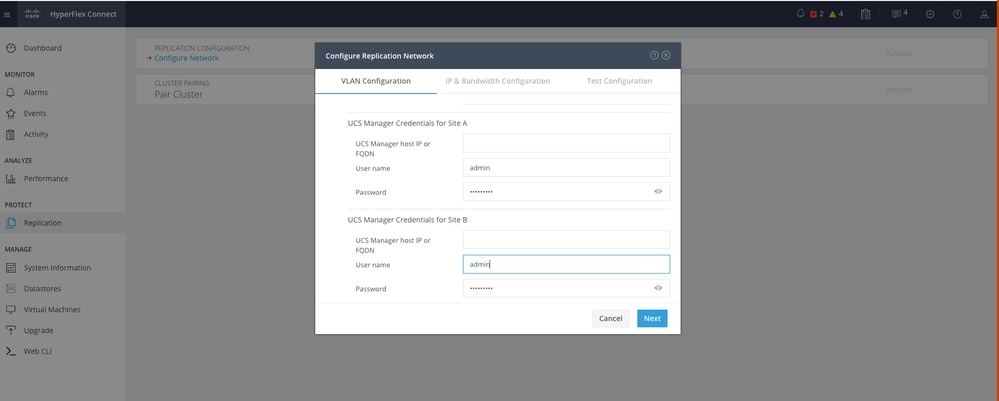Click the Dashboard gauge icon
The height and width of the screenshot is (401, 999).
10,48
